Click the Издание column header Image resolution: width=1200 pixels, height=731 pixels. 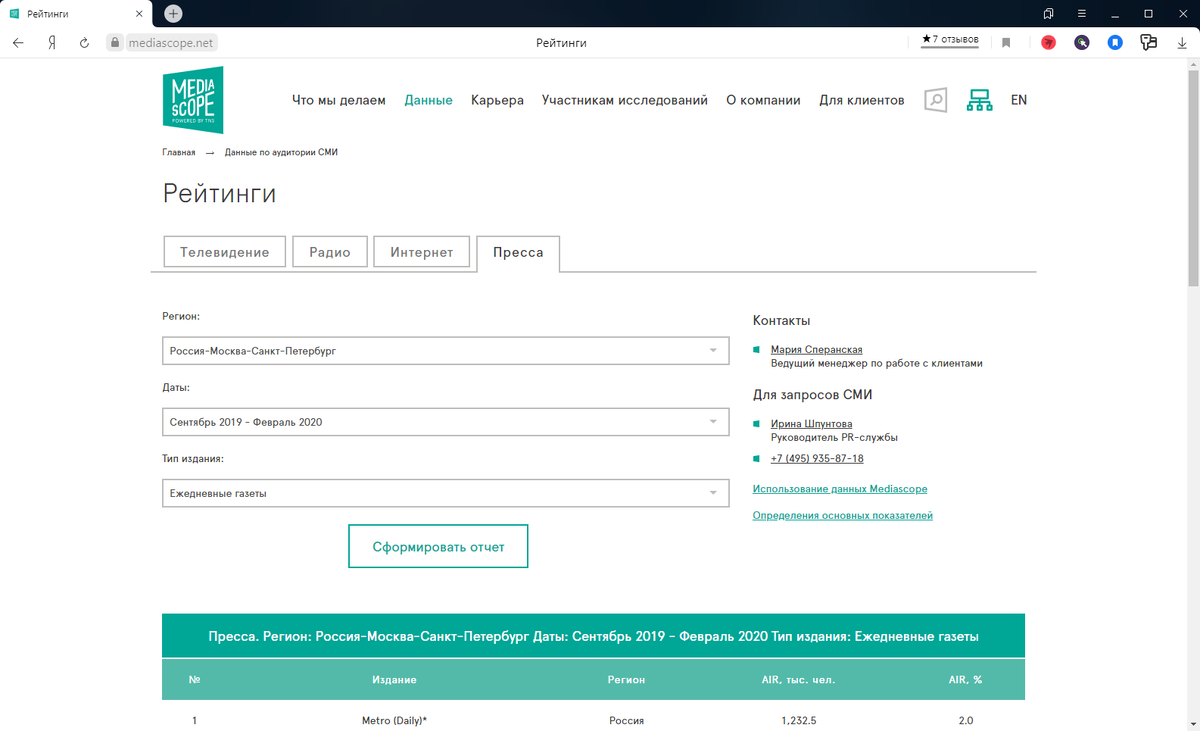pos(394,679)
